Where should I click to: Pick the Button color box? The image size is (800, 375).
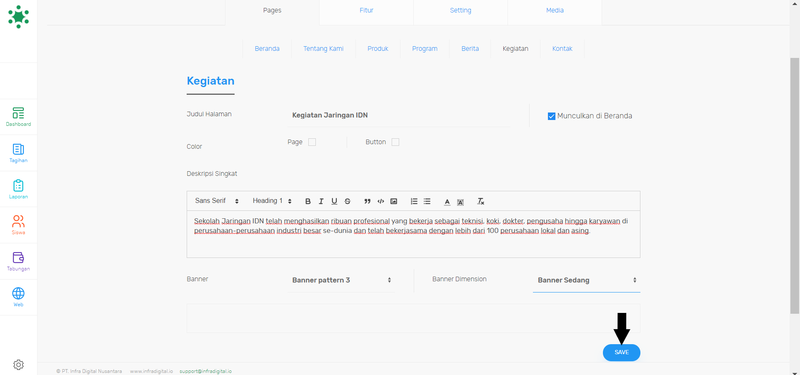tap(395, 142)
